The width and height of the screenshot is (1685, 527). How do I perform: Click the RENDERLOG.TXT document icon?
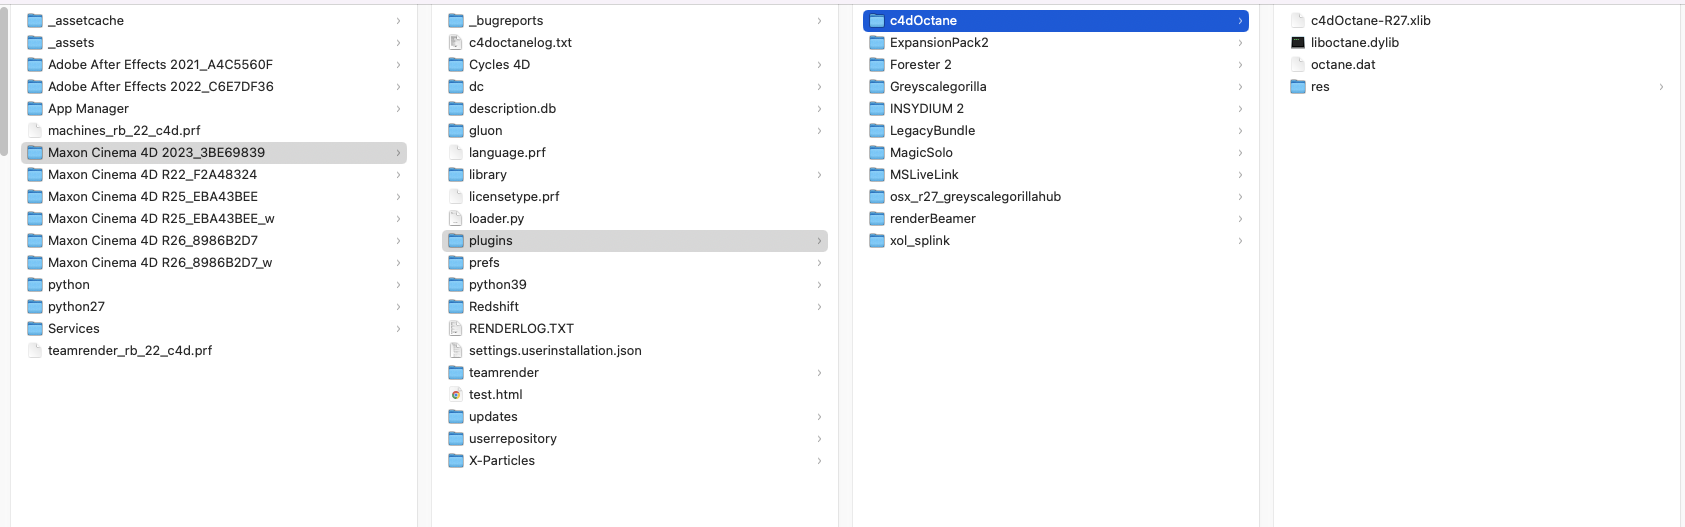pos(456,328)
